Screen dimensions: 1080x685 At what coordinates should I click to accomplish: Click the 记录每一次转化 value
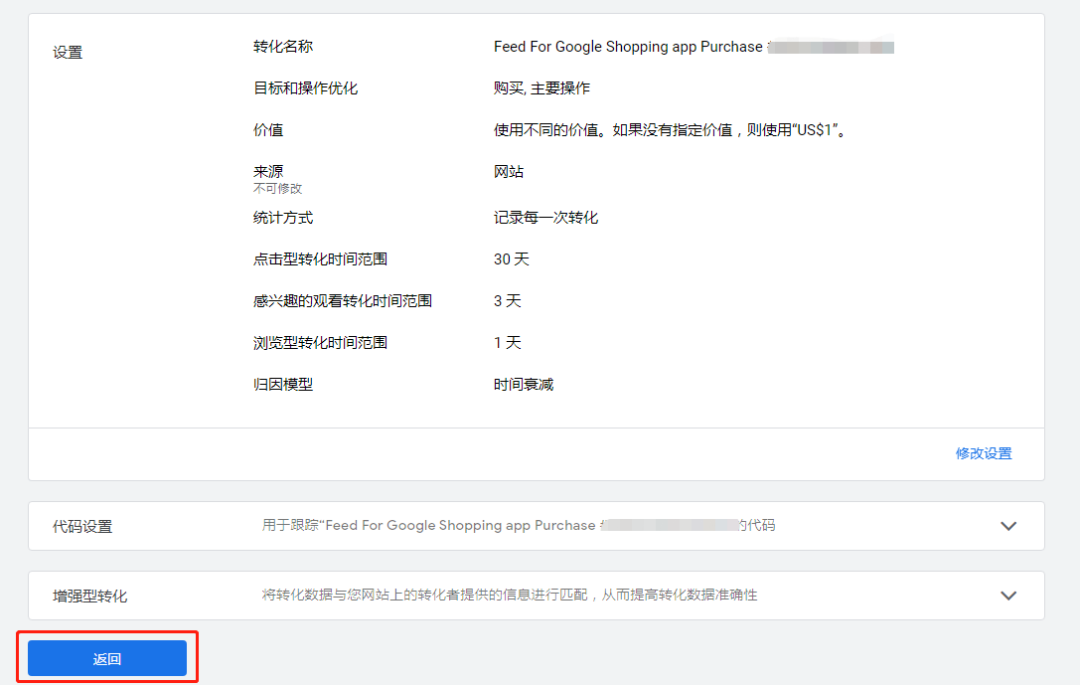546,217
